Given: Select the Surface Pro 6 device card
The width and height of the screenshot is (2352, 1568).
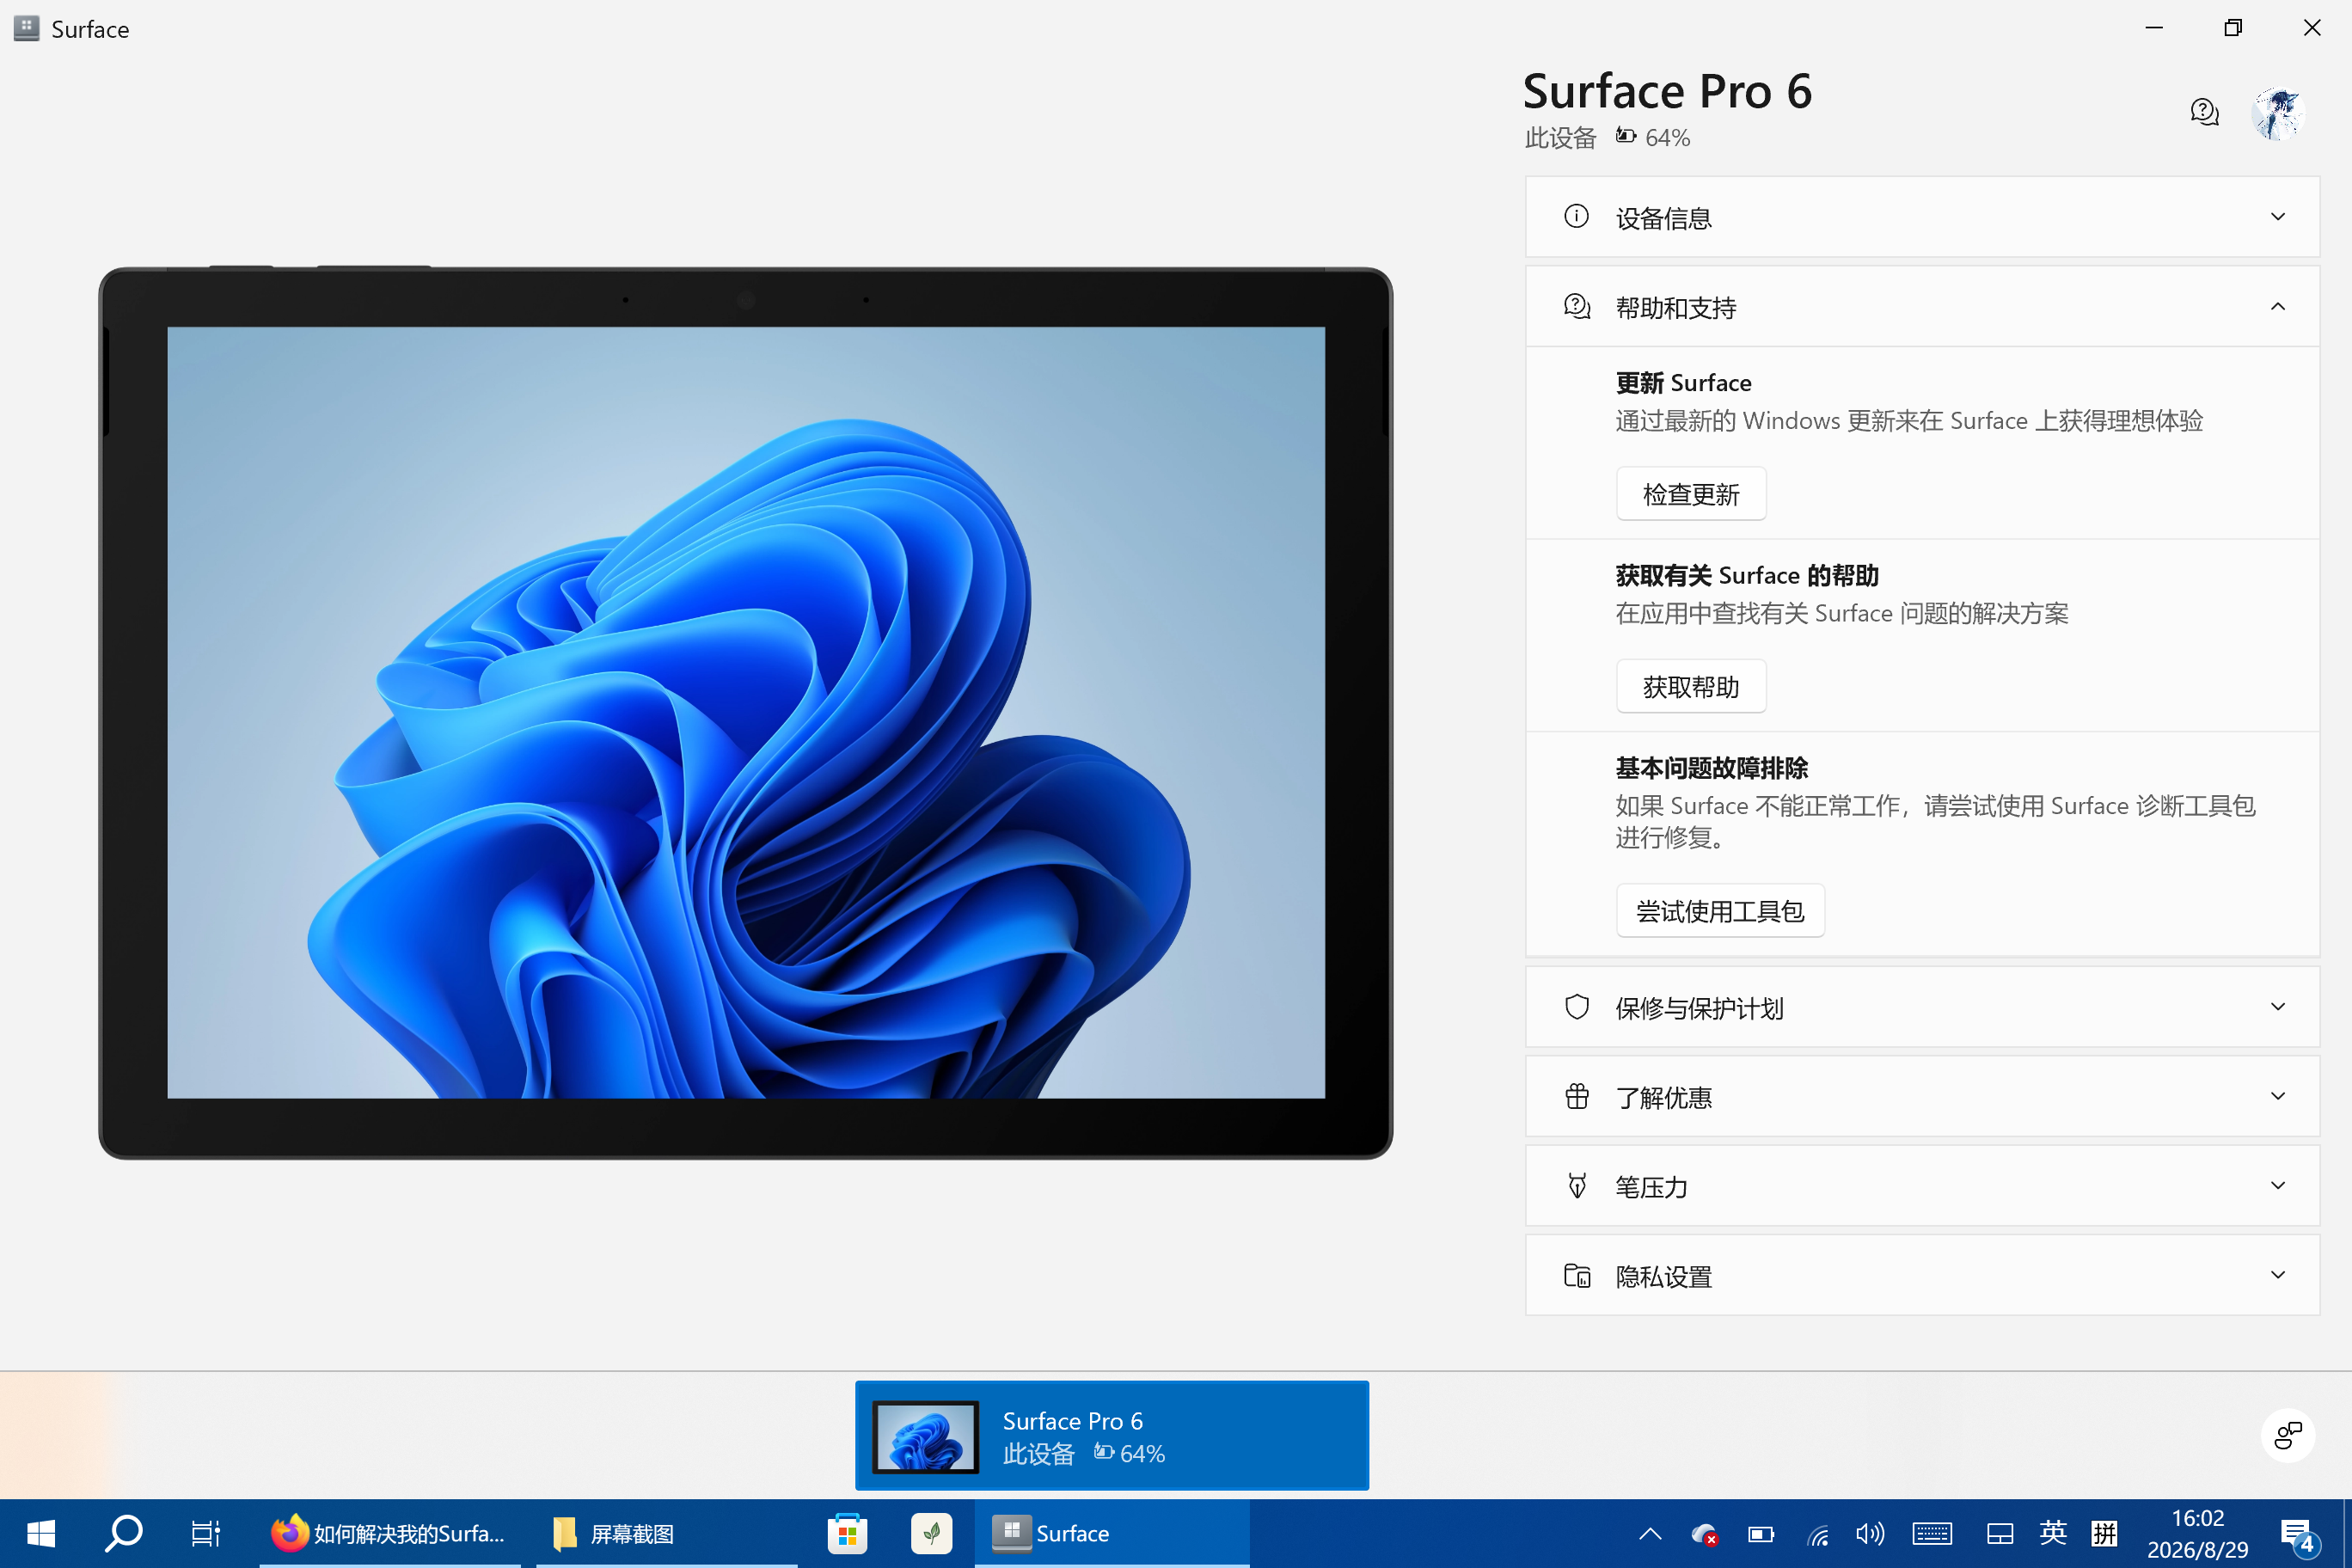Looking at the screenshot, I should [x=1111, y=1435].
